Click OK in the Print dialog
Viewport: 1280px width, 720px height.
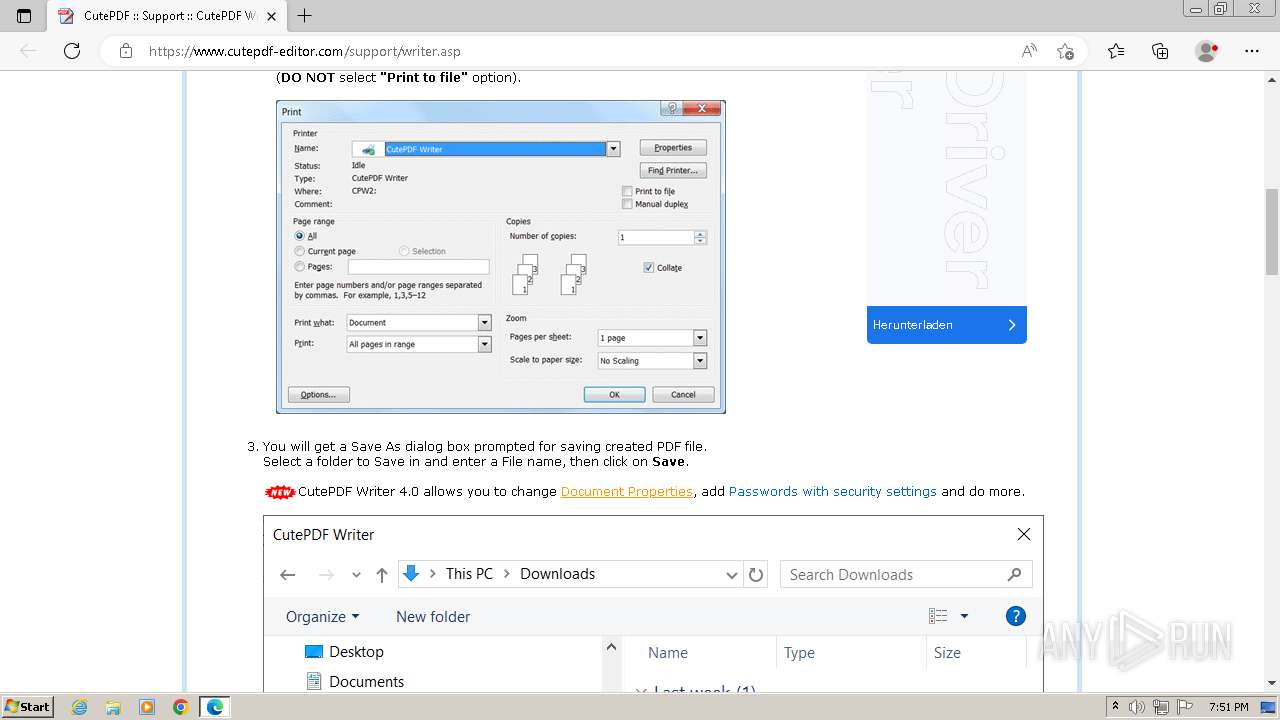point(614,395)
